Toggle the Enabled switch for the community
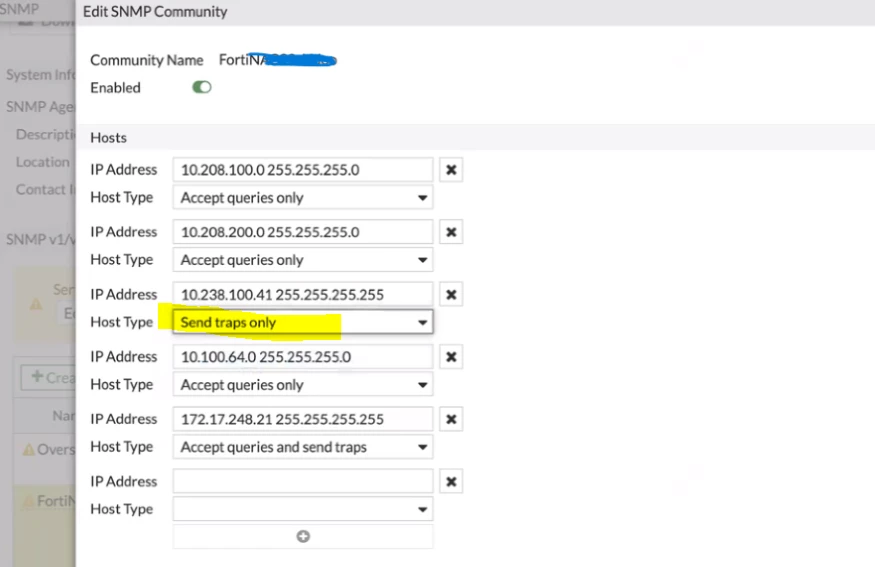The width and height of the screenshot is (875, 567). 201,87
